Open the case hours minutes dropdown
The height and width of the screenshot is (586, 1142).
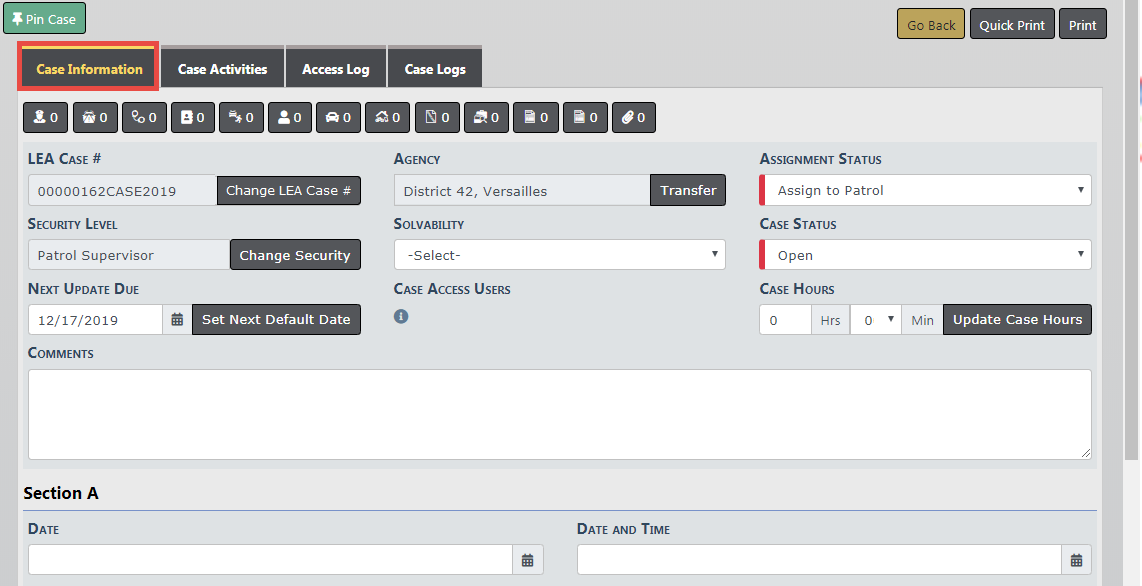tap(875, 320)
